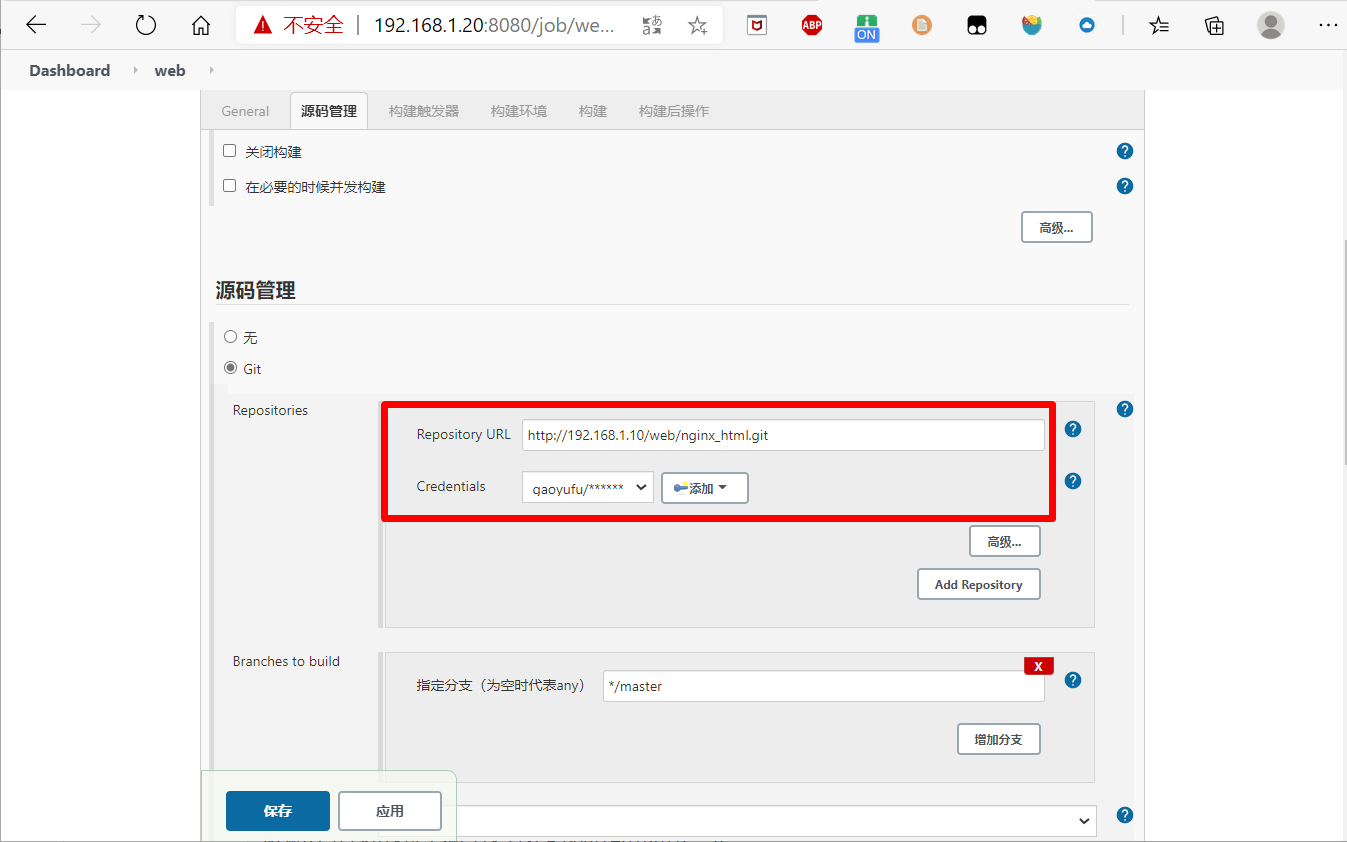Show help for Credentials field
The height and width of the screenshot is (842, 1347).
coord(1073,481)
